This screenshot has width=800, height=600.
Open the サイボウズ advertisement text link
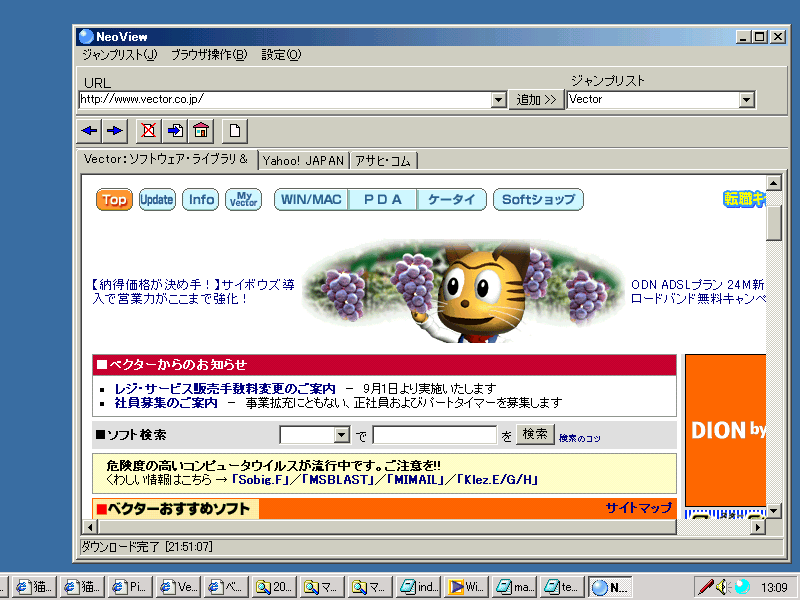(193, 291)
